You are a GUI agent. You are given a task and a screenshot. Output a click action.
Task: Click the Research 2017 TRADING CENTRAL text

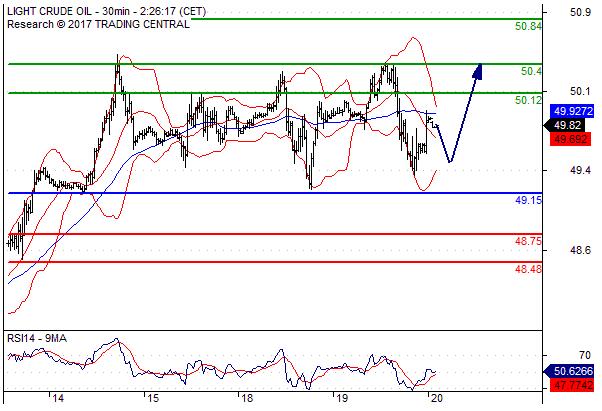click(x=98, y=24)
